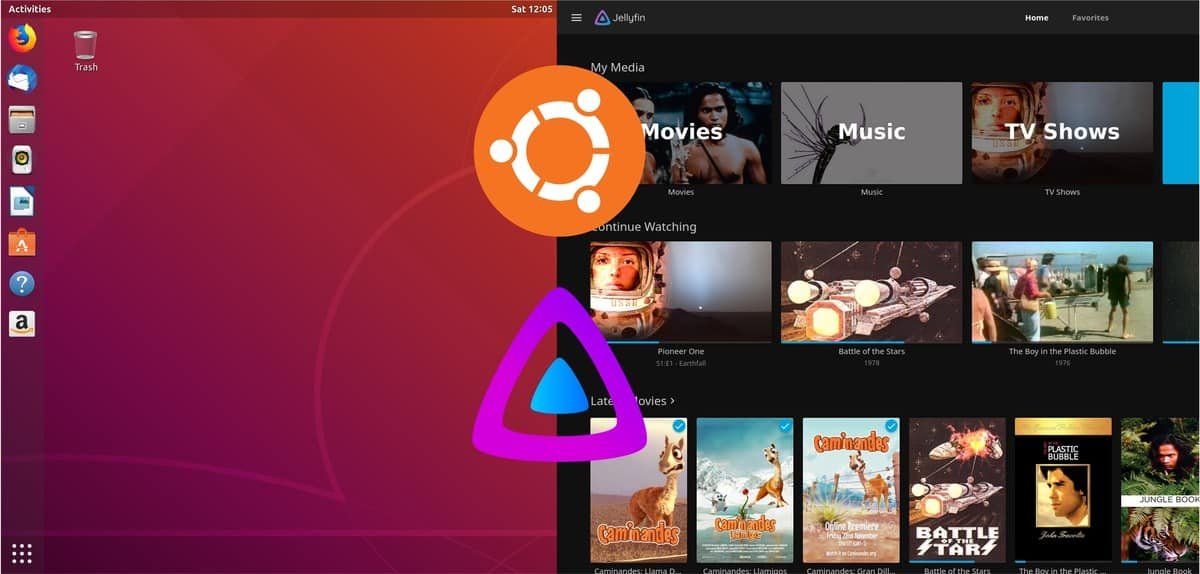
Task: Open the Files manager dock icon
Action: 22,119
